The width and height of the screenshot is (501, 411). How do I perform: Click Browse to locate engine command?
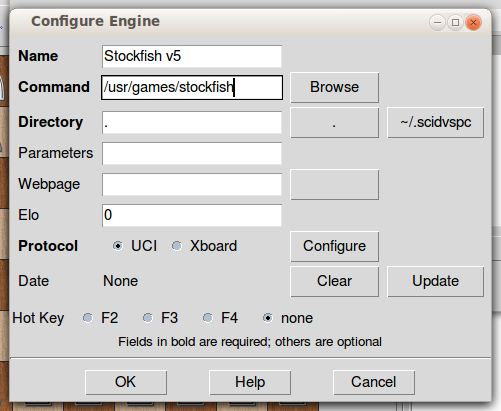coord(334,87)
